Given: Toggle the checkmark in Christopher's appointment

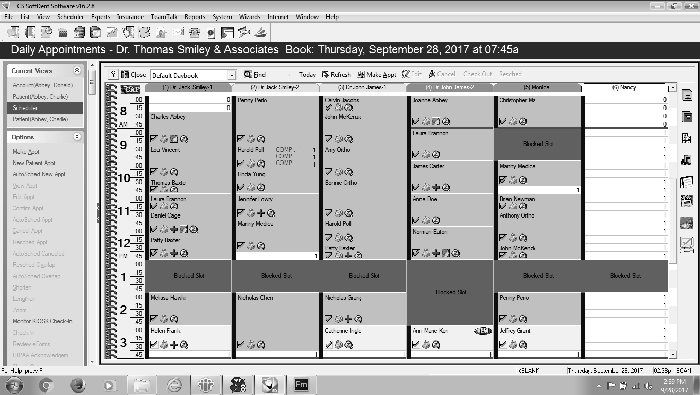Looking at the screenshot, I should [503, 121].
